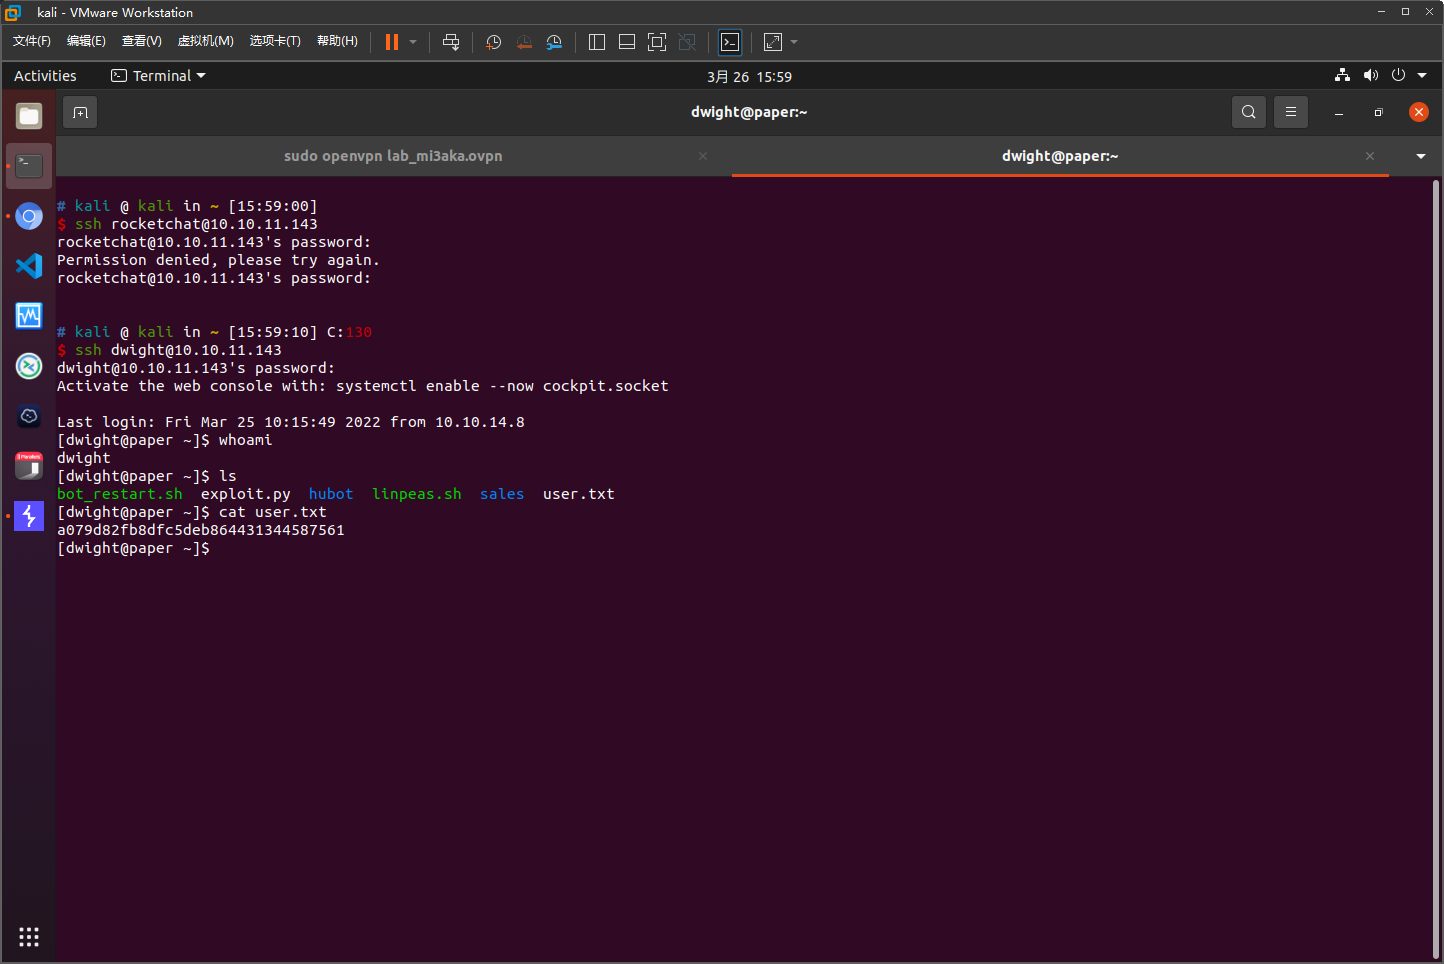This screenshot has width=1444, height=964.
Task: Open the 虚拟机(M) menu
Action: tap(205, 41)
